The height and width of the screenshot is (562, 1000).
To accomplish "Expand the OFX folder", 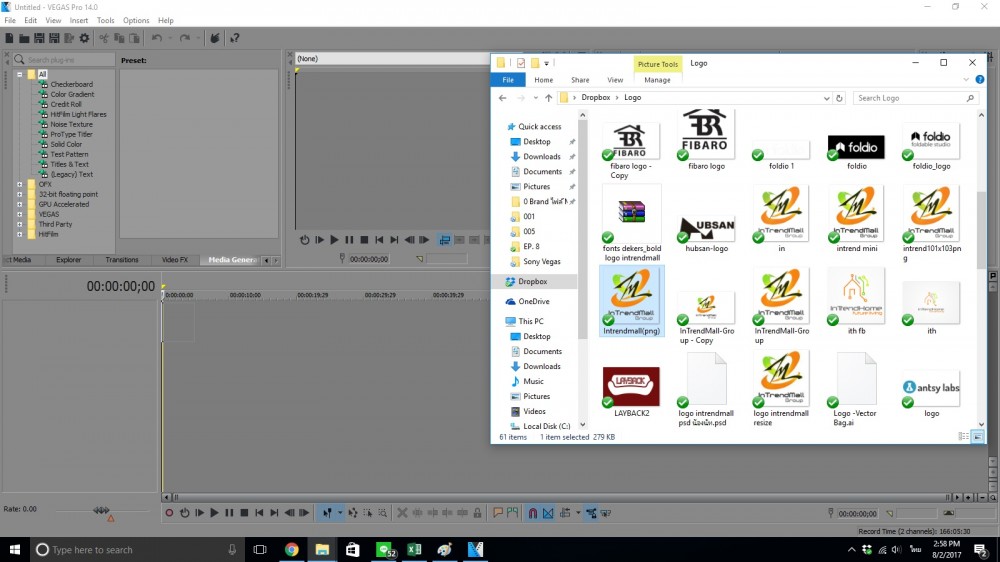I will [20, 184].
